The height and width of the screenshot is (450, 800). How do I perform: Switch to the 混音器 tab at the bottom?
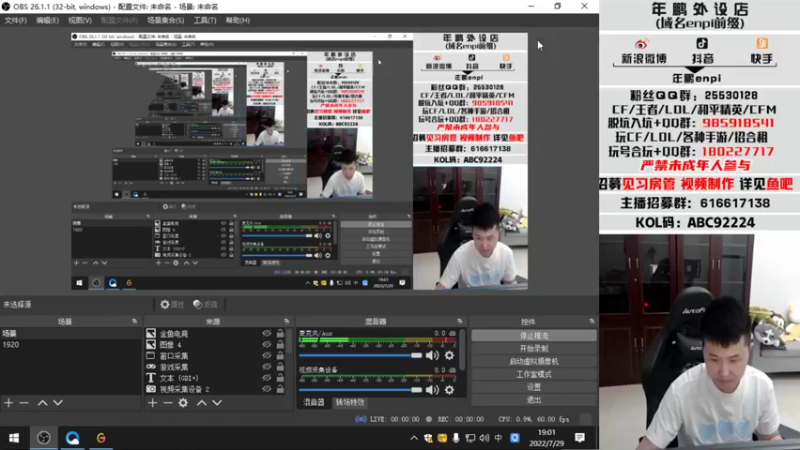point(314,403)
